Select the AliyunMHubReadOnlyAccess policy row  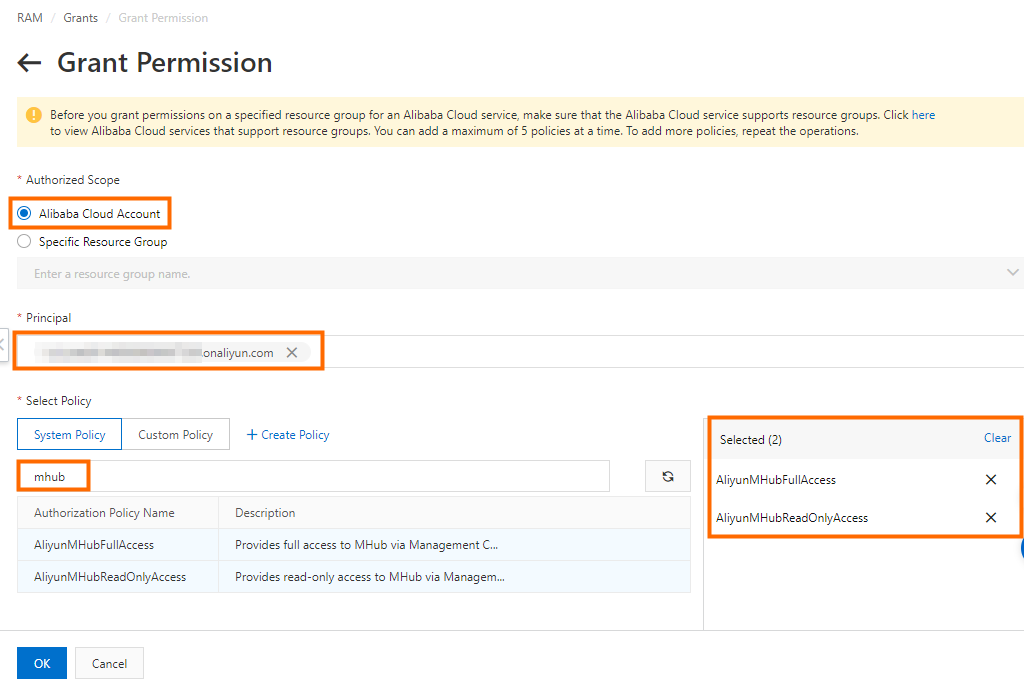(x=110, y=577)
